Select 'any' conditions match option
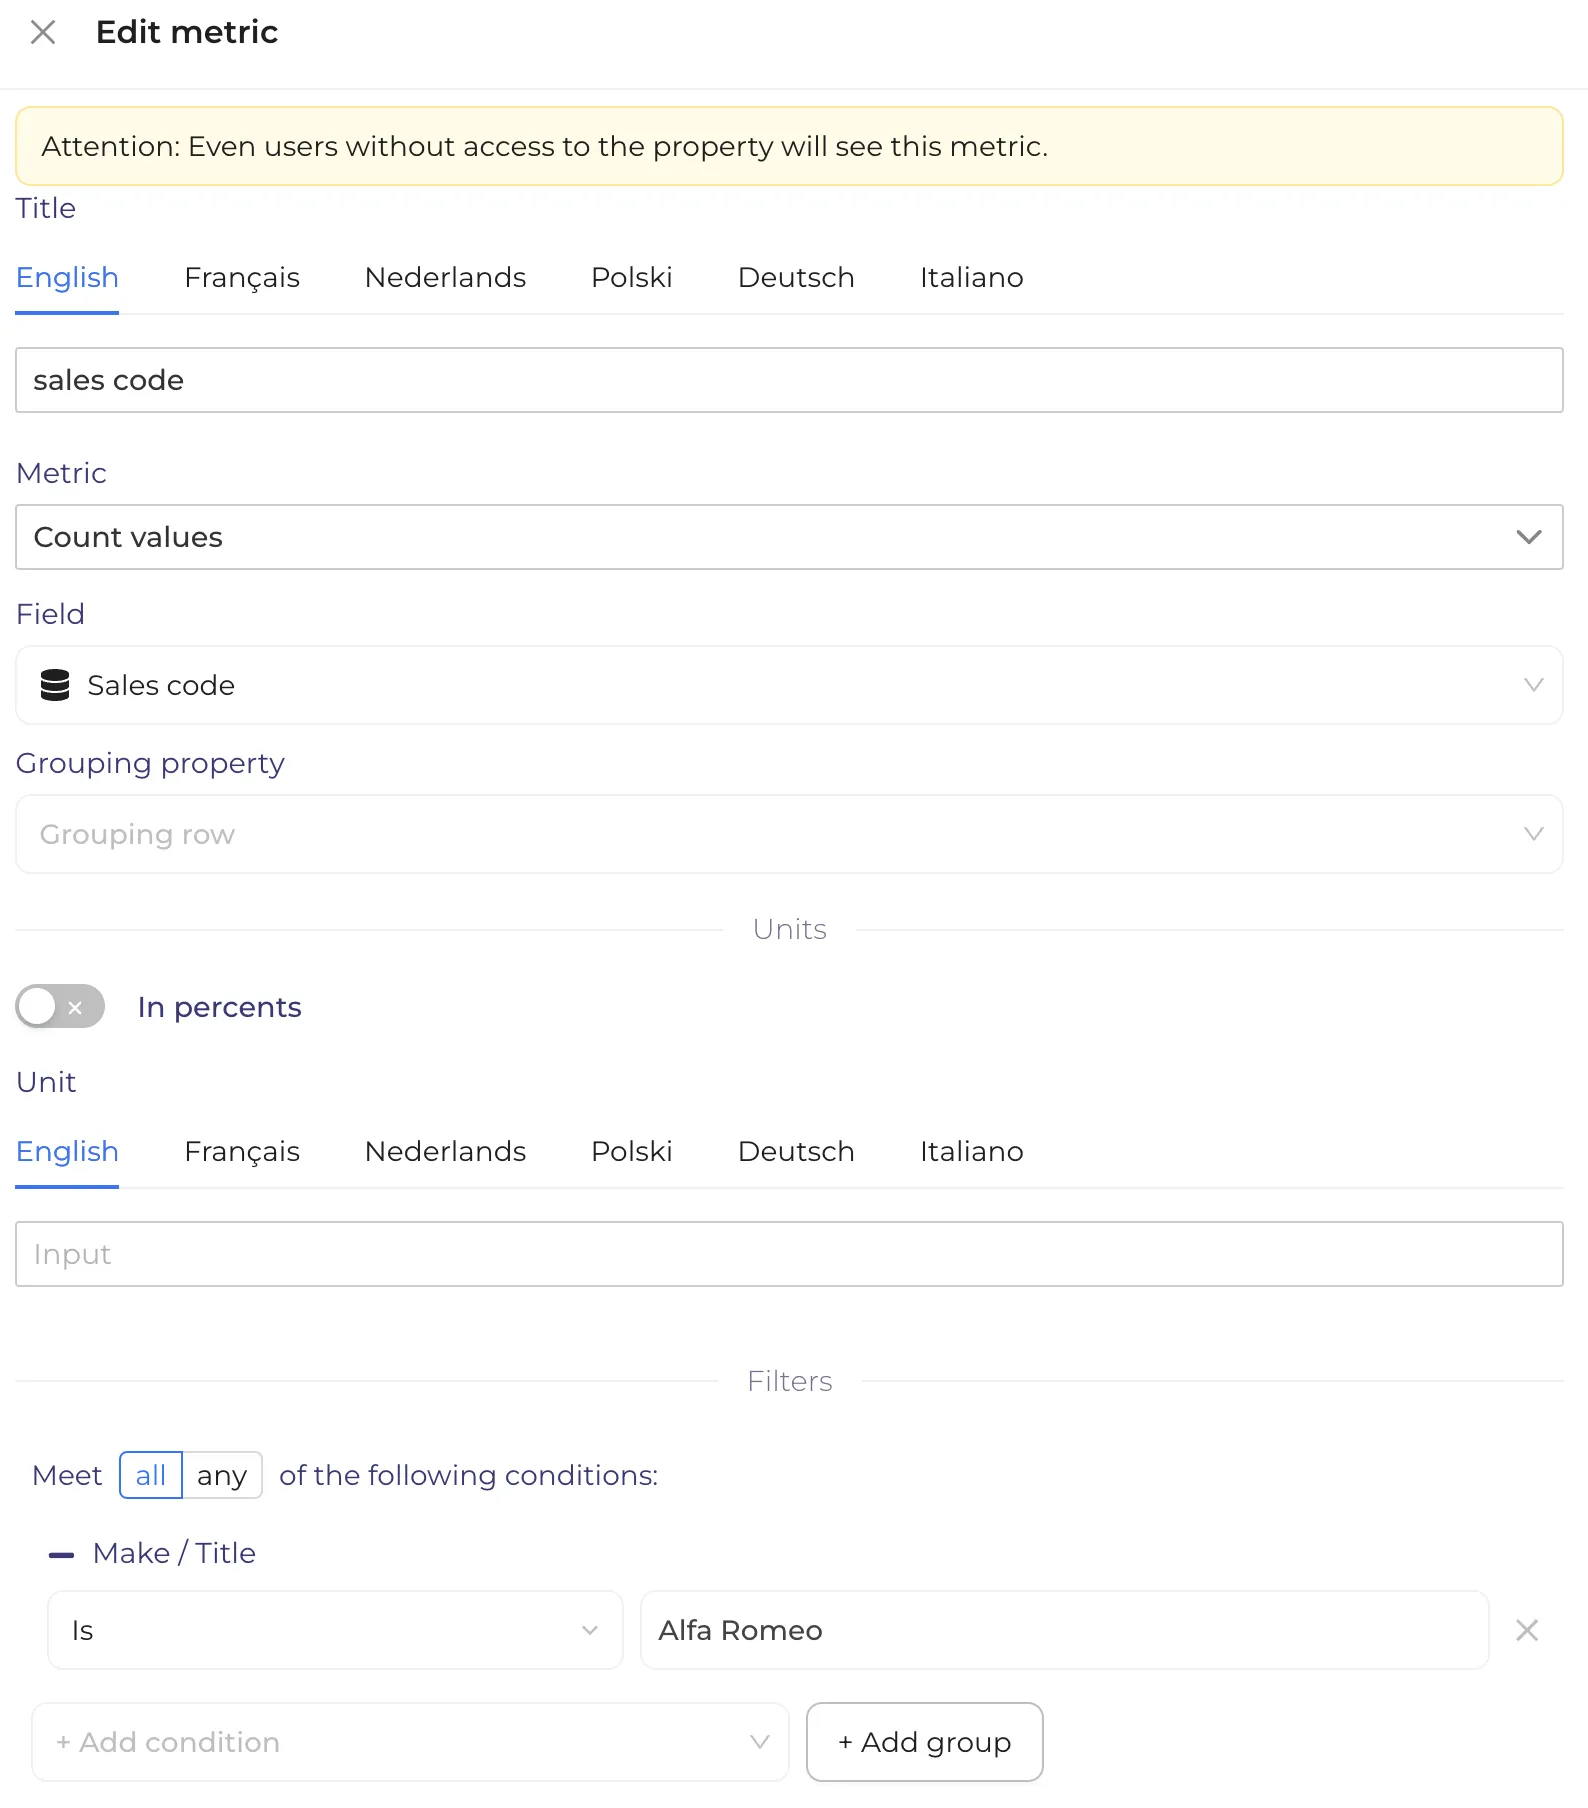The width and height of the screenshot is (1588, 1808). [x=222, y=1475]
